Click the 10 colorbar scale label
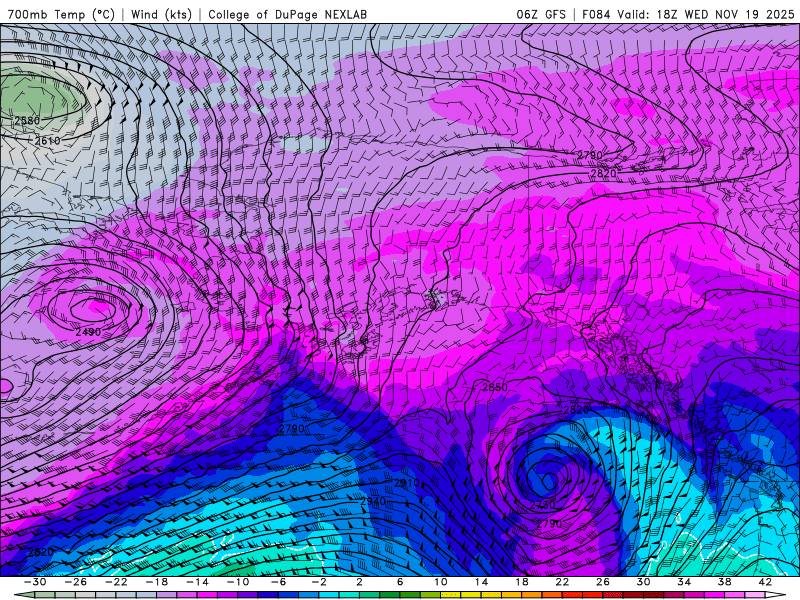This screenshot has width=800, height=600. 440,582
